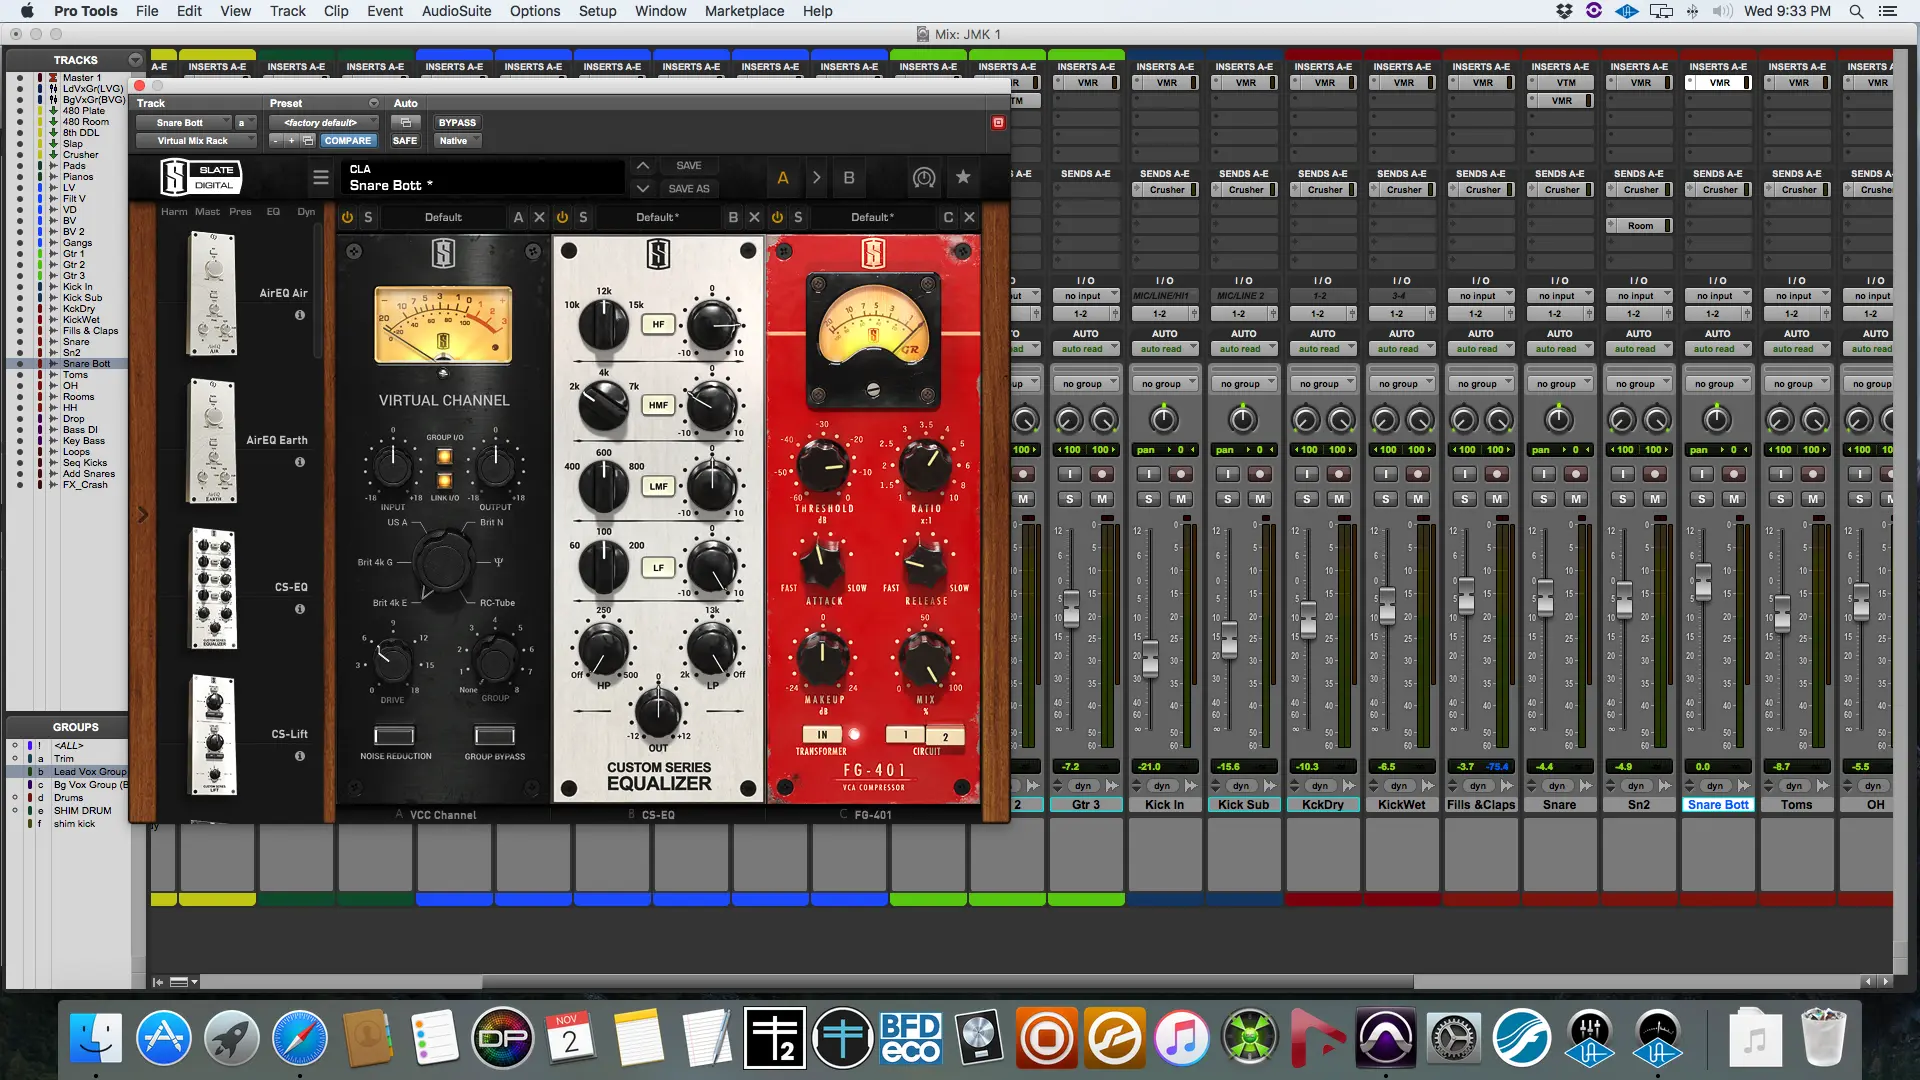Open the auto read selector on Kick In
The height and width of the screenshot is (1080, 1920).
coord(1164,349)
